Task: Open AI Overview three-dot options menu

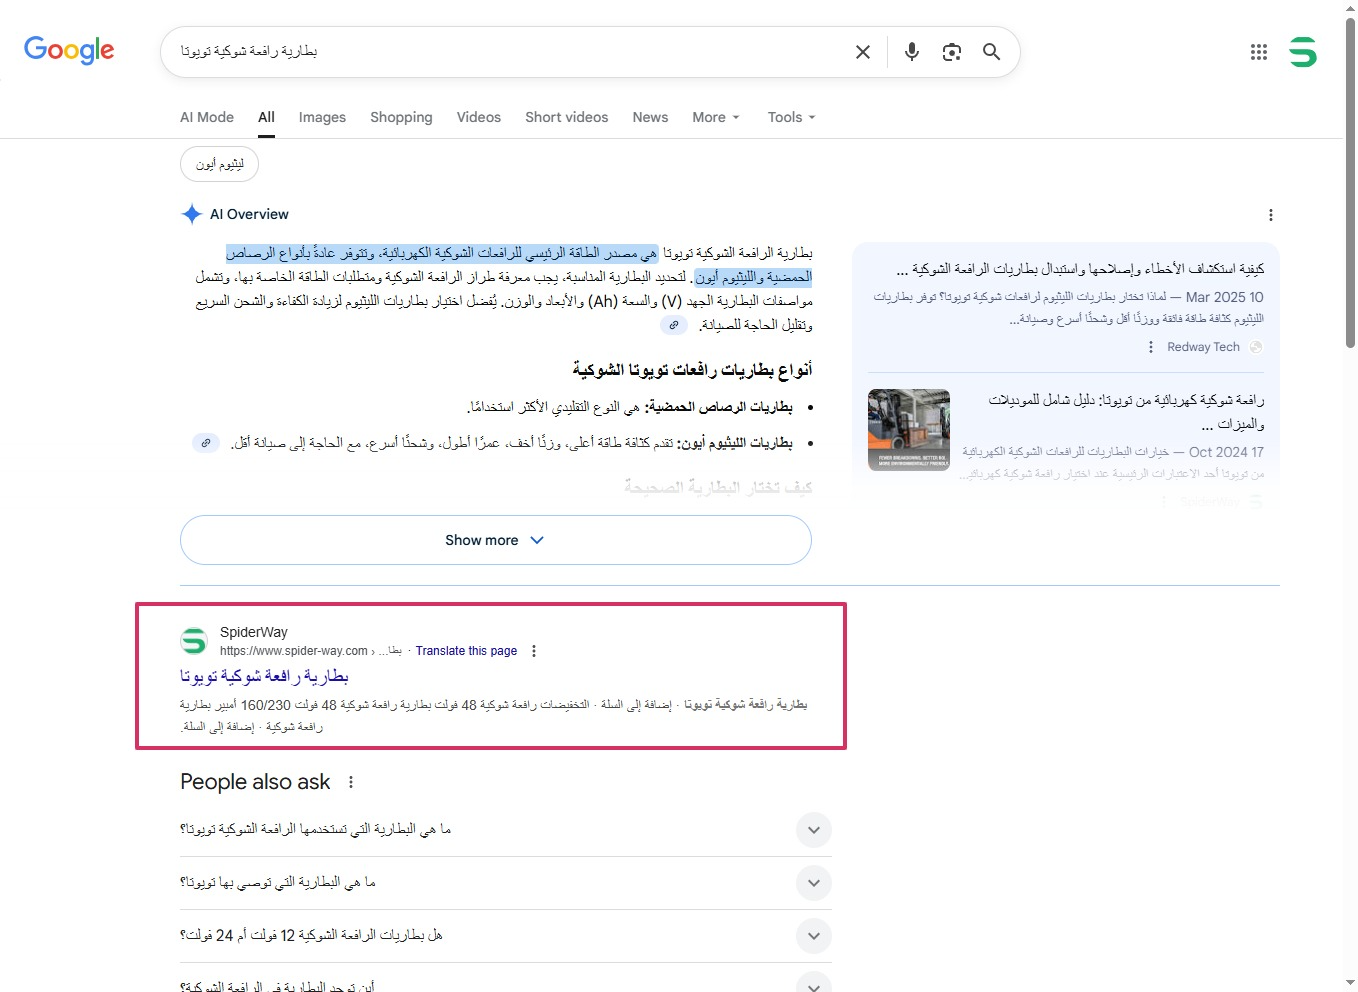Action: (1270, 215)
